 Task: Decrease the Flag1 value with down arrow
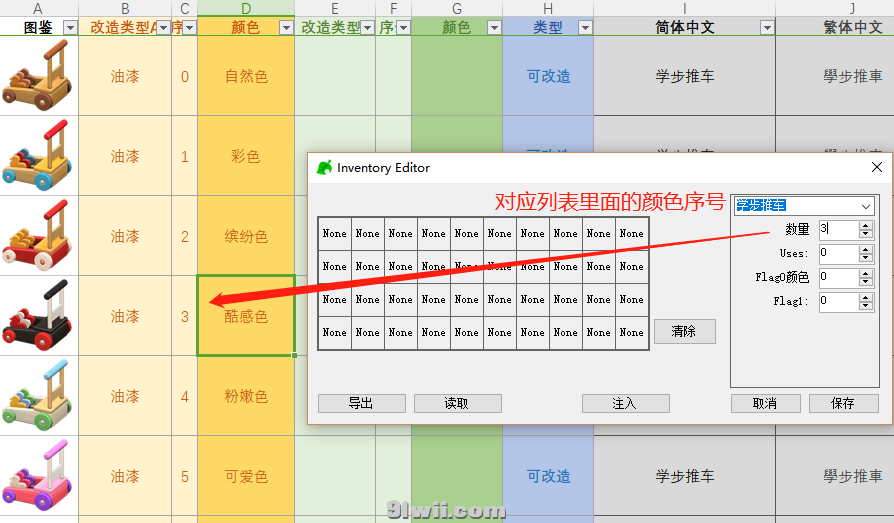(865, 305)
